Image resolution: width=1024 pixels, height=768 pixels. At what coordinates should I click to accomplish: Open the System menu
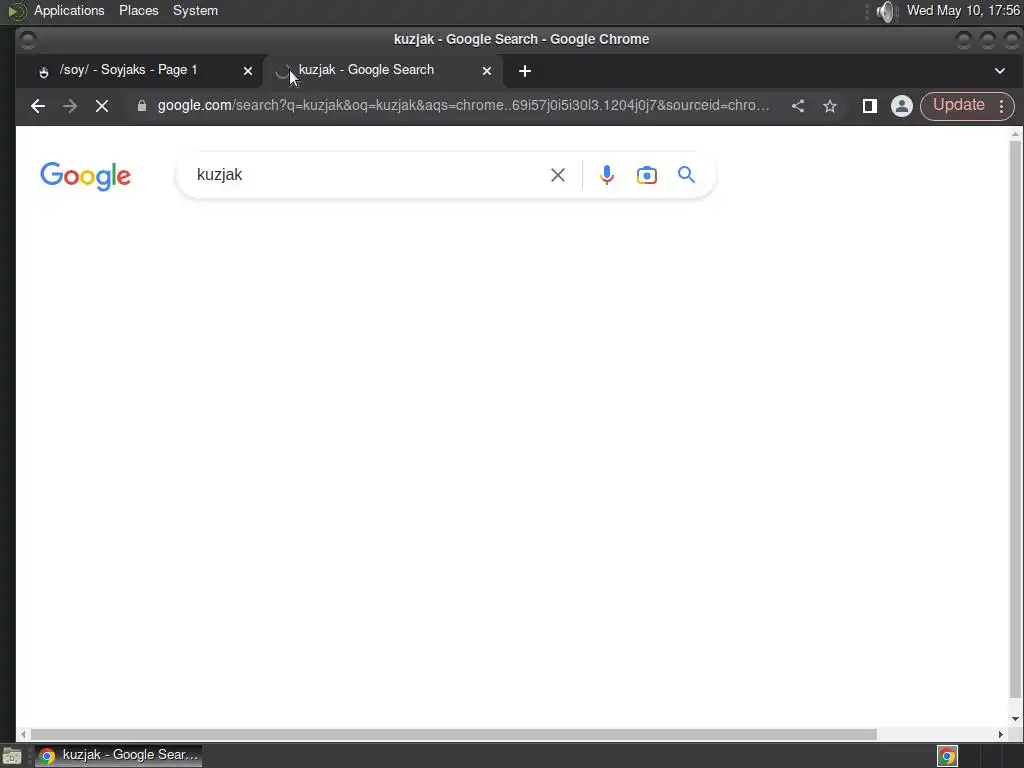(195, 11)
